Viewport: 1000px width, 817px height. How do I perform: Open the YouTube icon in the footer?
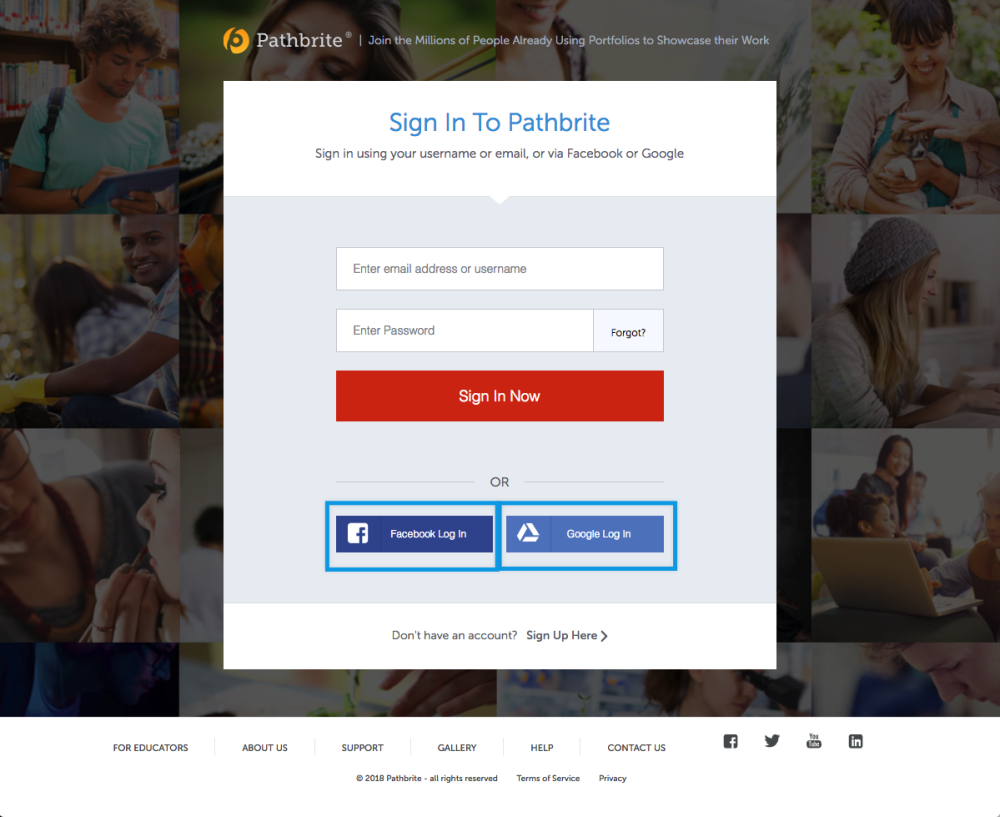click(814, 740)
